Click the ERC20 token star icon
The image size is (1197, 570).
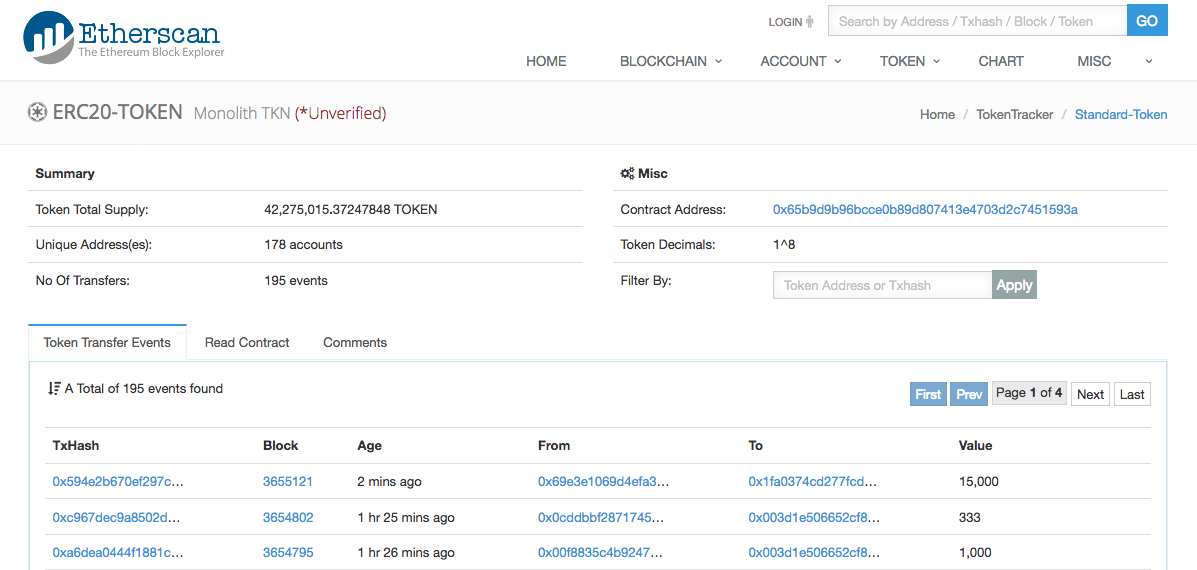click(36, 113)
